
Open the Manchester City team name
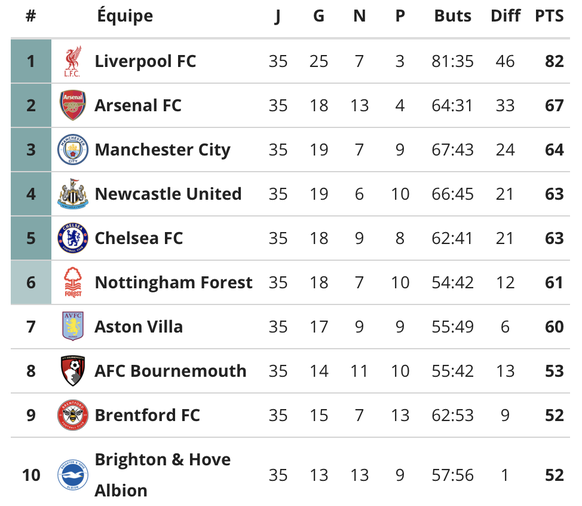click(163, 150)
